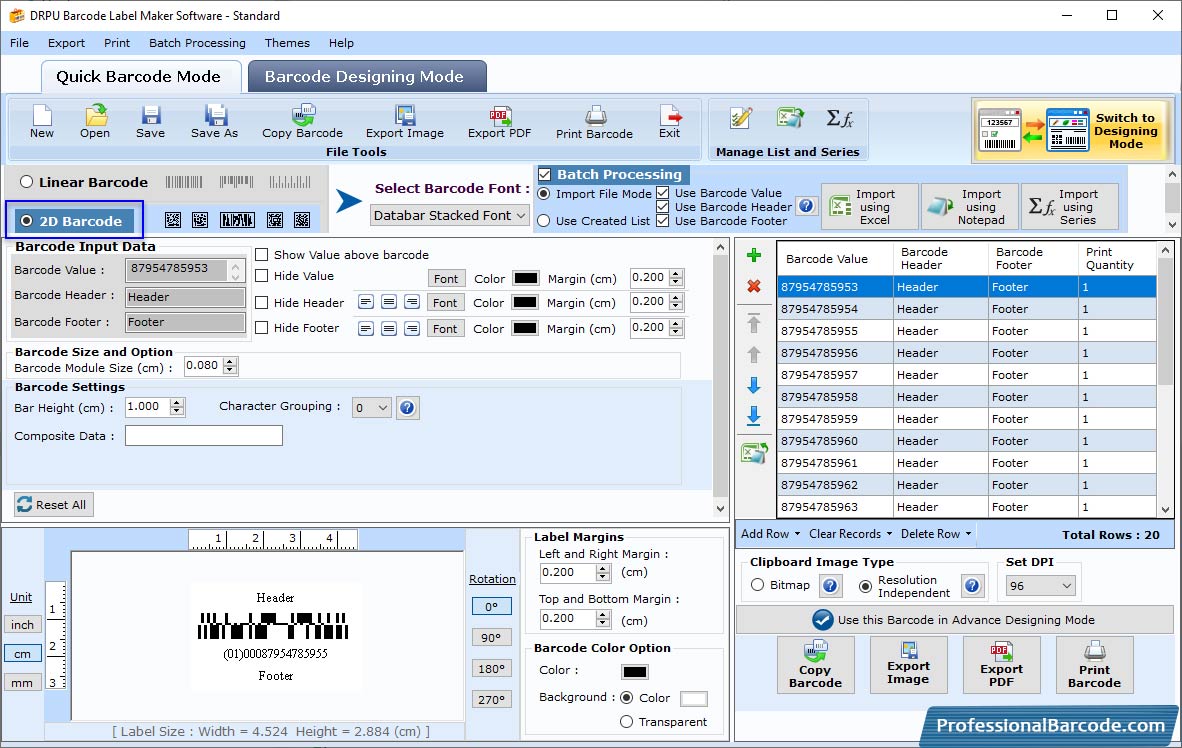This screenshot has width=1182, height=748.
Task: Select the Linear Barcode radio button
Action: [x=26, y=182]
